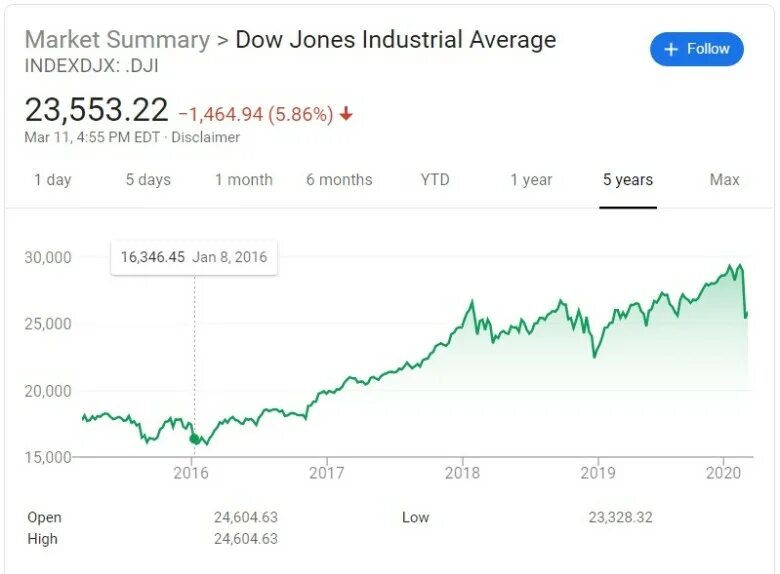Click the Market Summary breadcrumb link
Screen dimensions: 780x574
click(x=117, y=40)
